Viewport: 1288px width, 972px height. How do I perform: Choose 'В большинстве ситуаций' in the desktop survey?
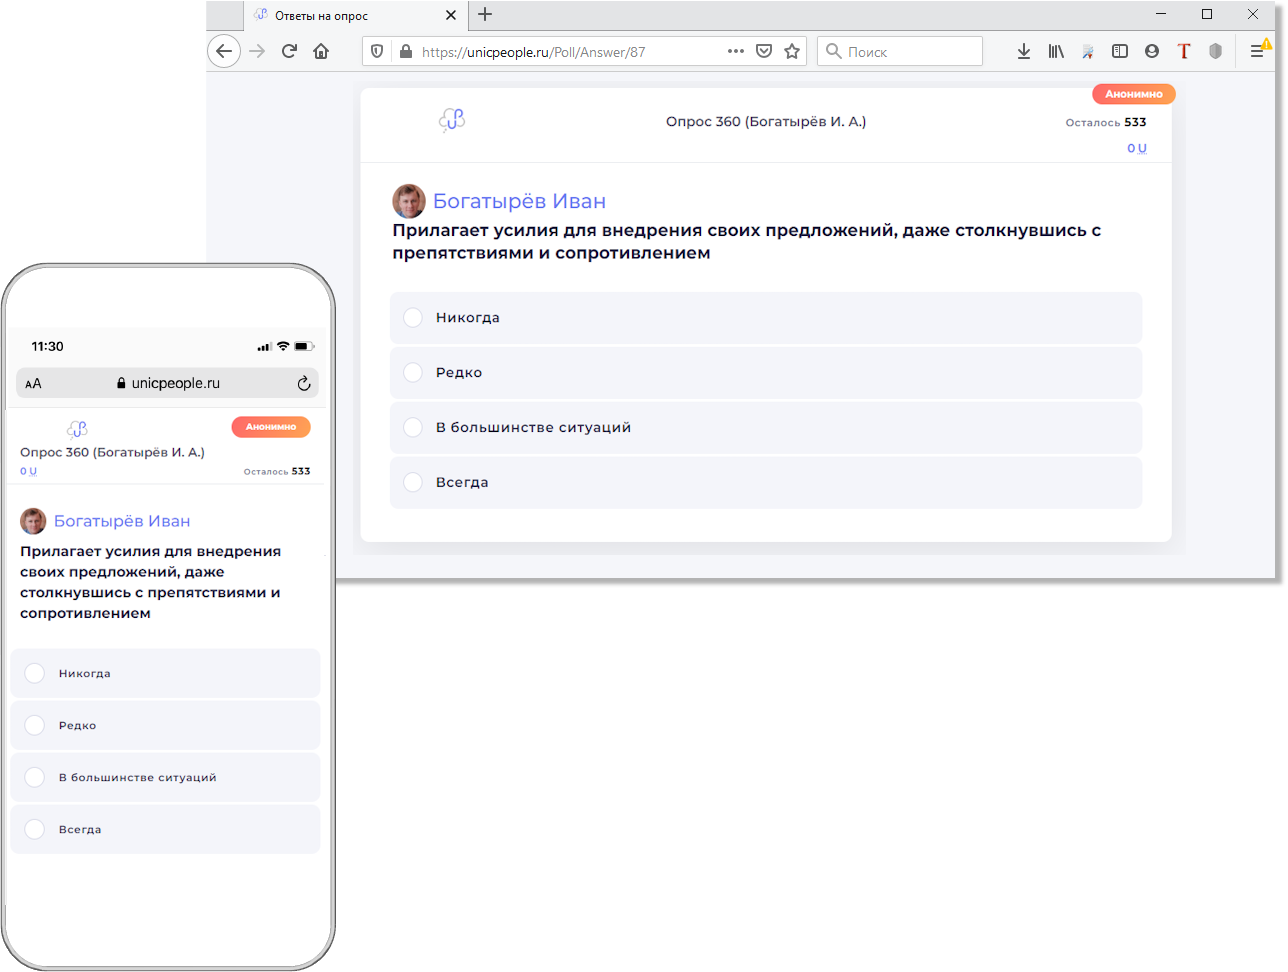(413, 428)
